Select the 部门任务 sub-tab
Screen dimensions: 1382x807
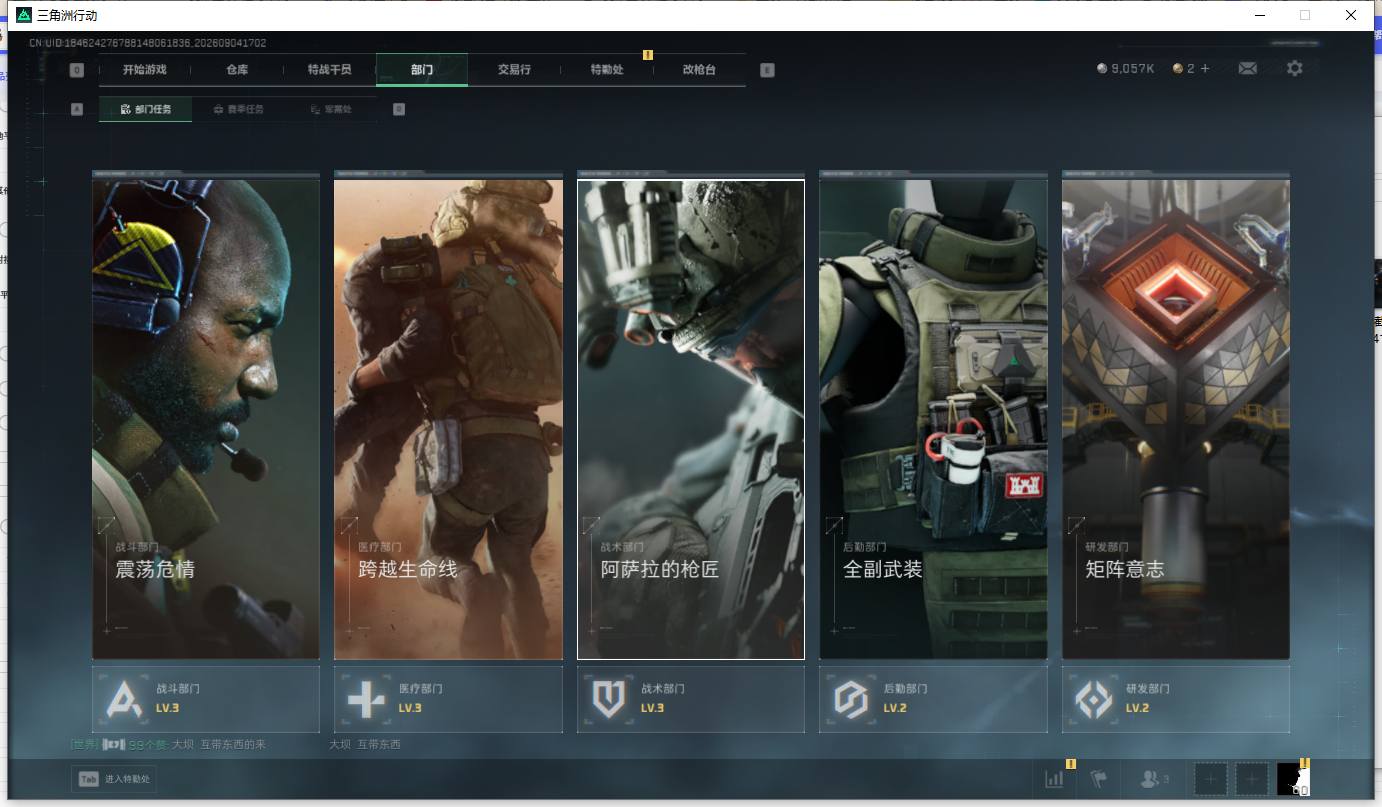point(146,109)
